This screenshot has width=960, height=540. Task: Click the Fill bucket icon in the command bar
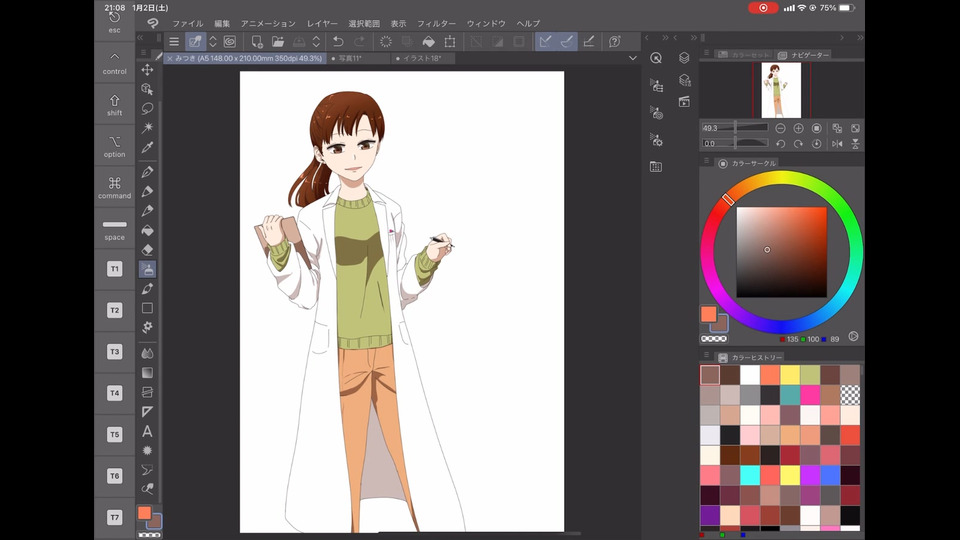428,41
